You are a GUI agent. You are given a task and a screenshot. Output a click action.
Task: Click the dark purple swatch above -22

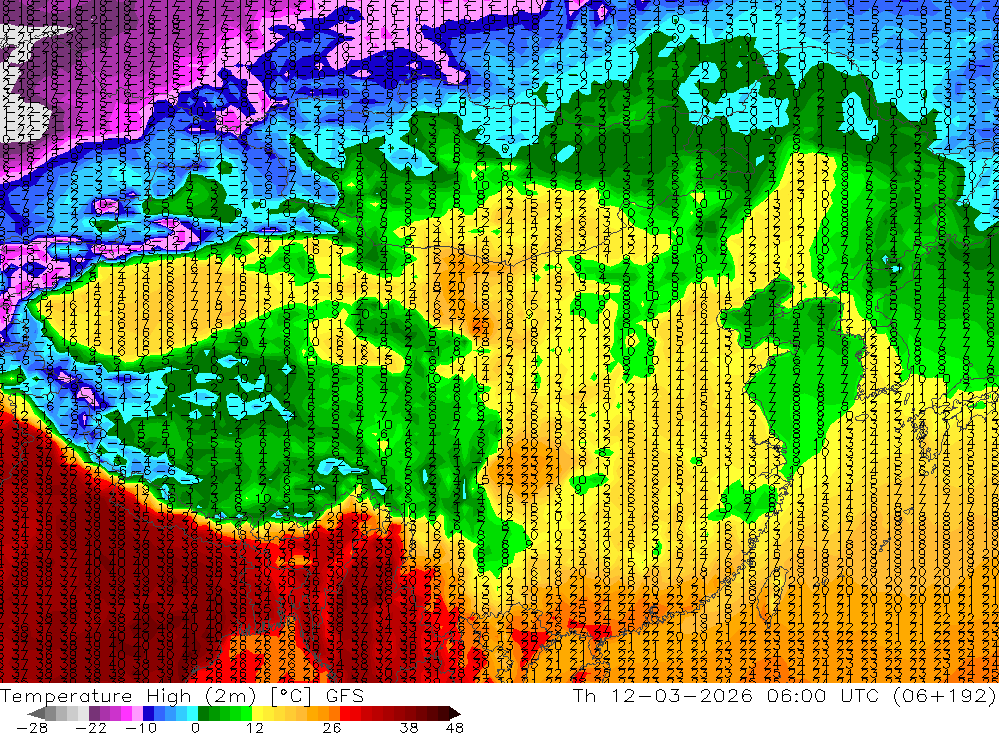tap(94, 714)
